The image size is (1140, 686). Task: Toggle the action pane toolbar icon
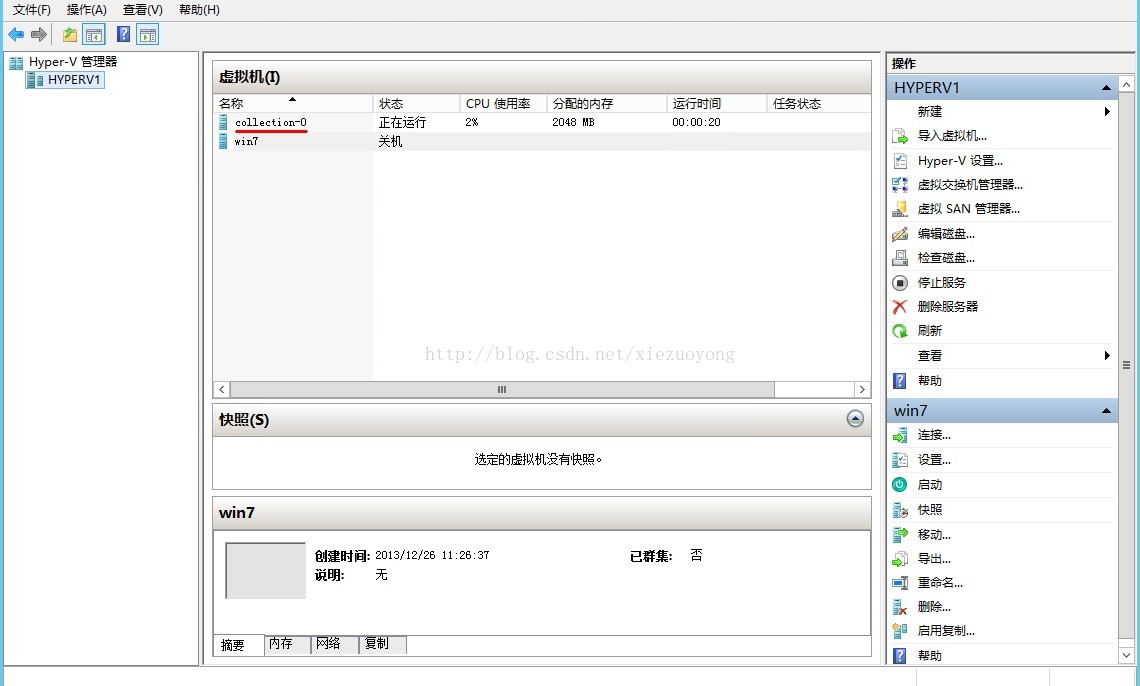point(148,34)
